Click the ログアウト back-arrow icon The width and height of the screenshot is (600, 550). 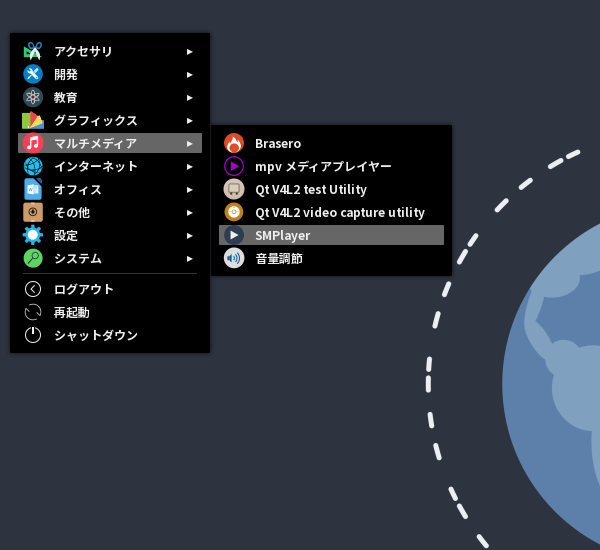pos(33,289)
